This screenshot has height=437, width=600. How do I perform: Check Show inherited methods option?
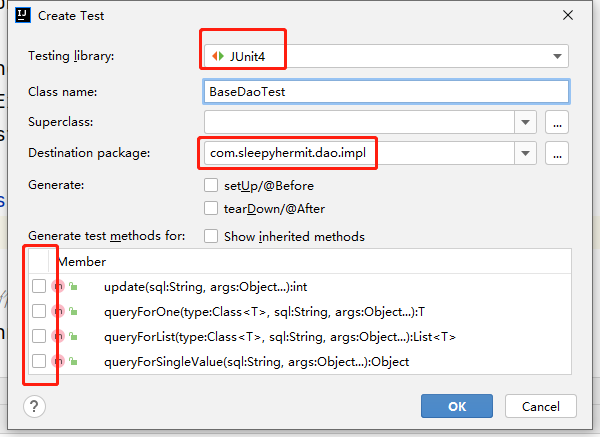pos(211,236)
